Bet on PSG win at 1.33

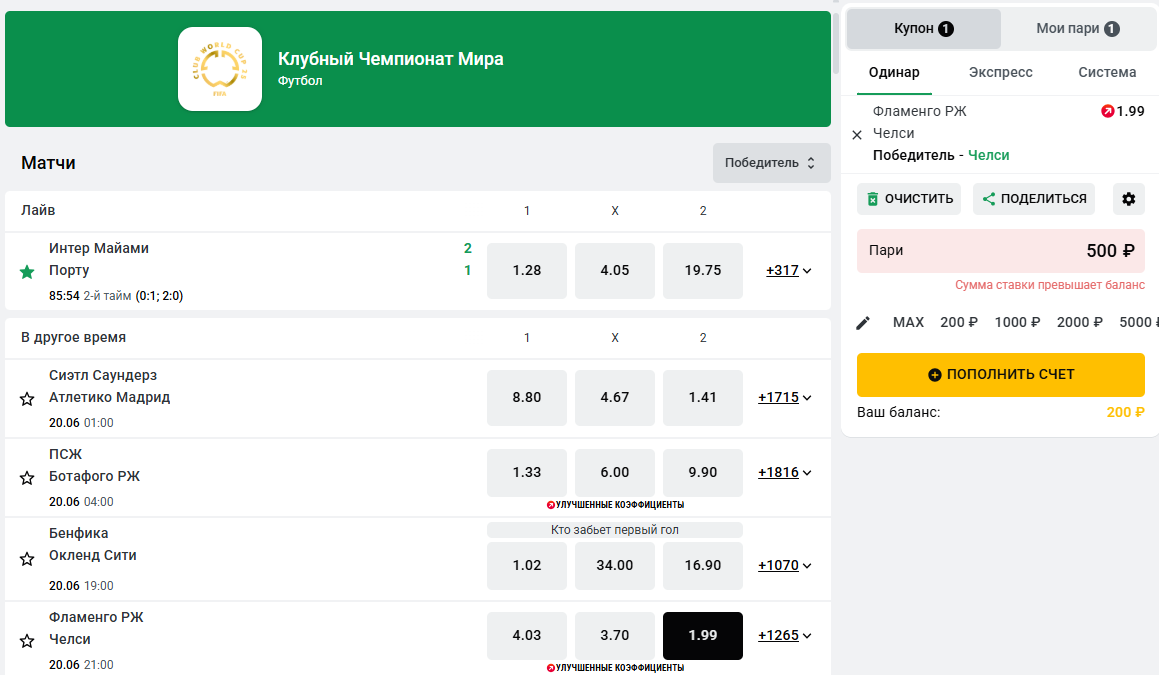pos(527,472)
